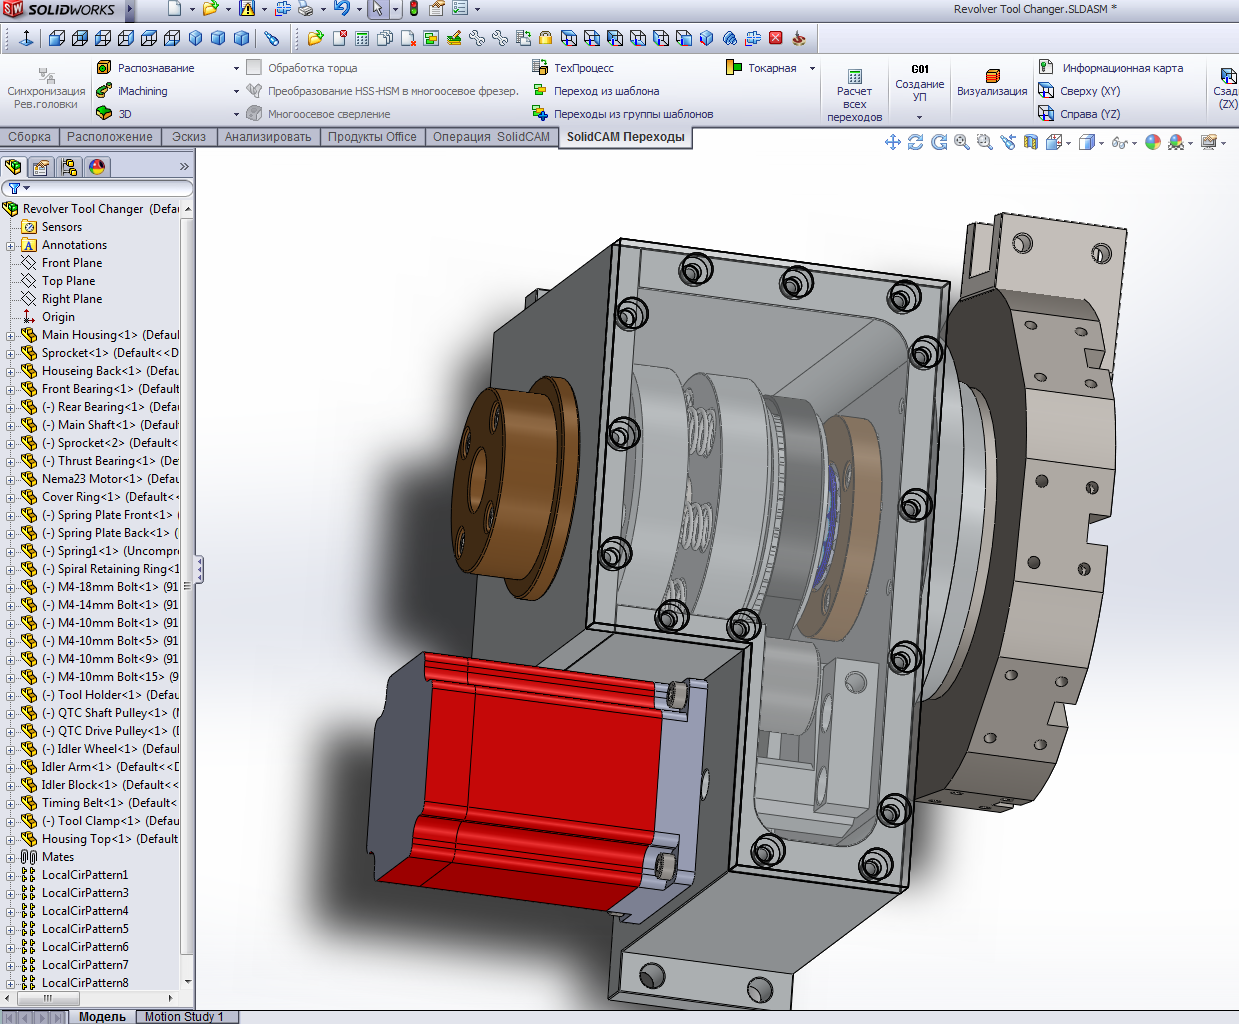Click the Rebuild traffic light icon

point(414,9)
